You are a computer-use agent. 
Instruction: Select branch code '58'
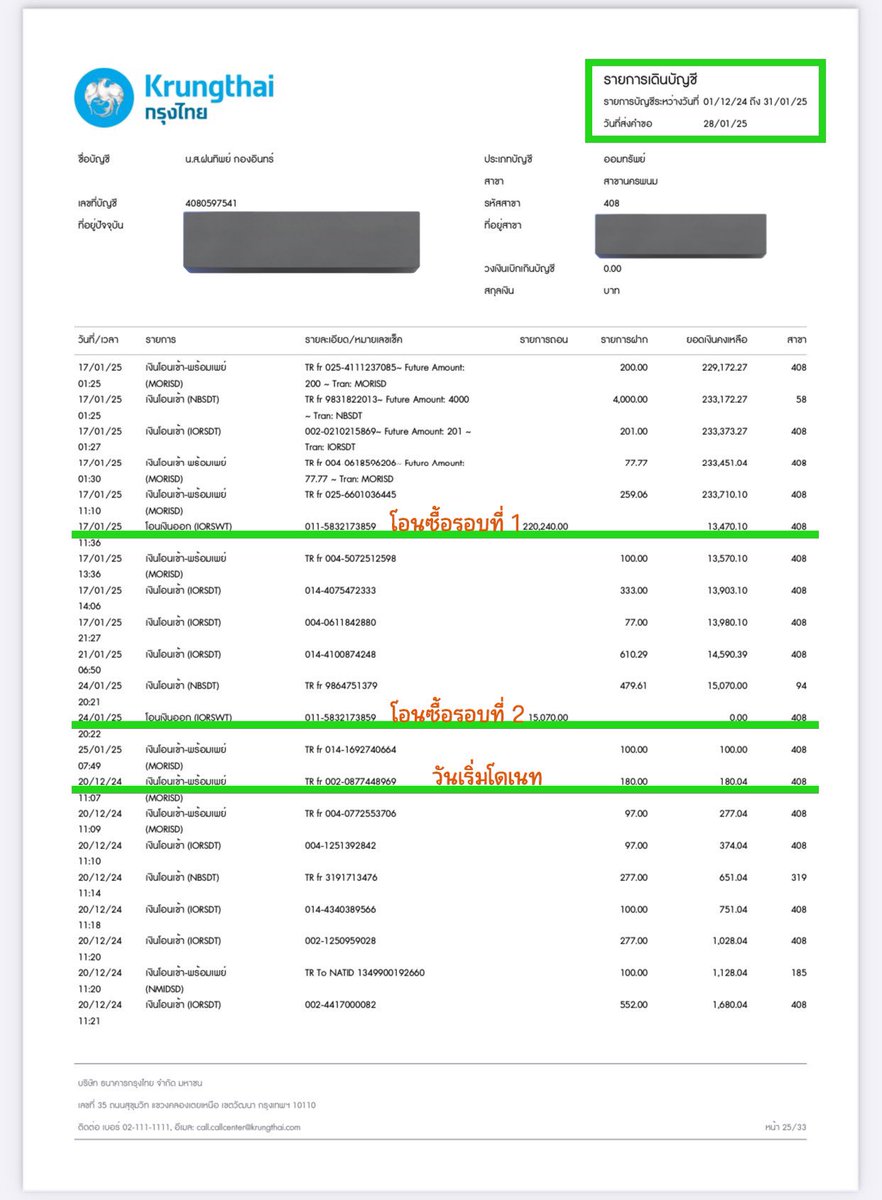tap(800, 400)
